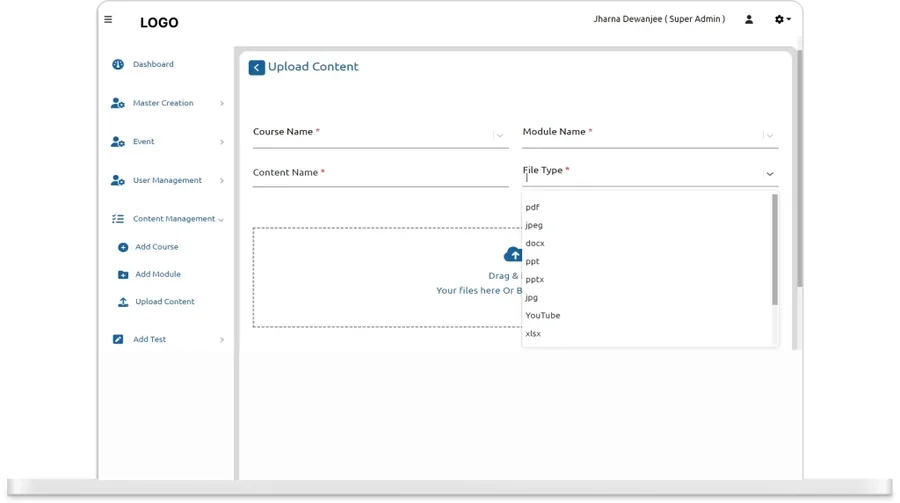Click the main page vertical scrollbar

click(800, 169)
